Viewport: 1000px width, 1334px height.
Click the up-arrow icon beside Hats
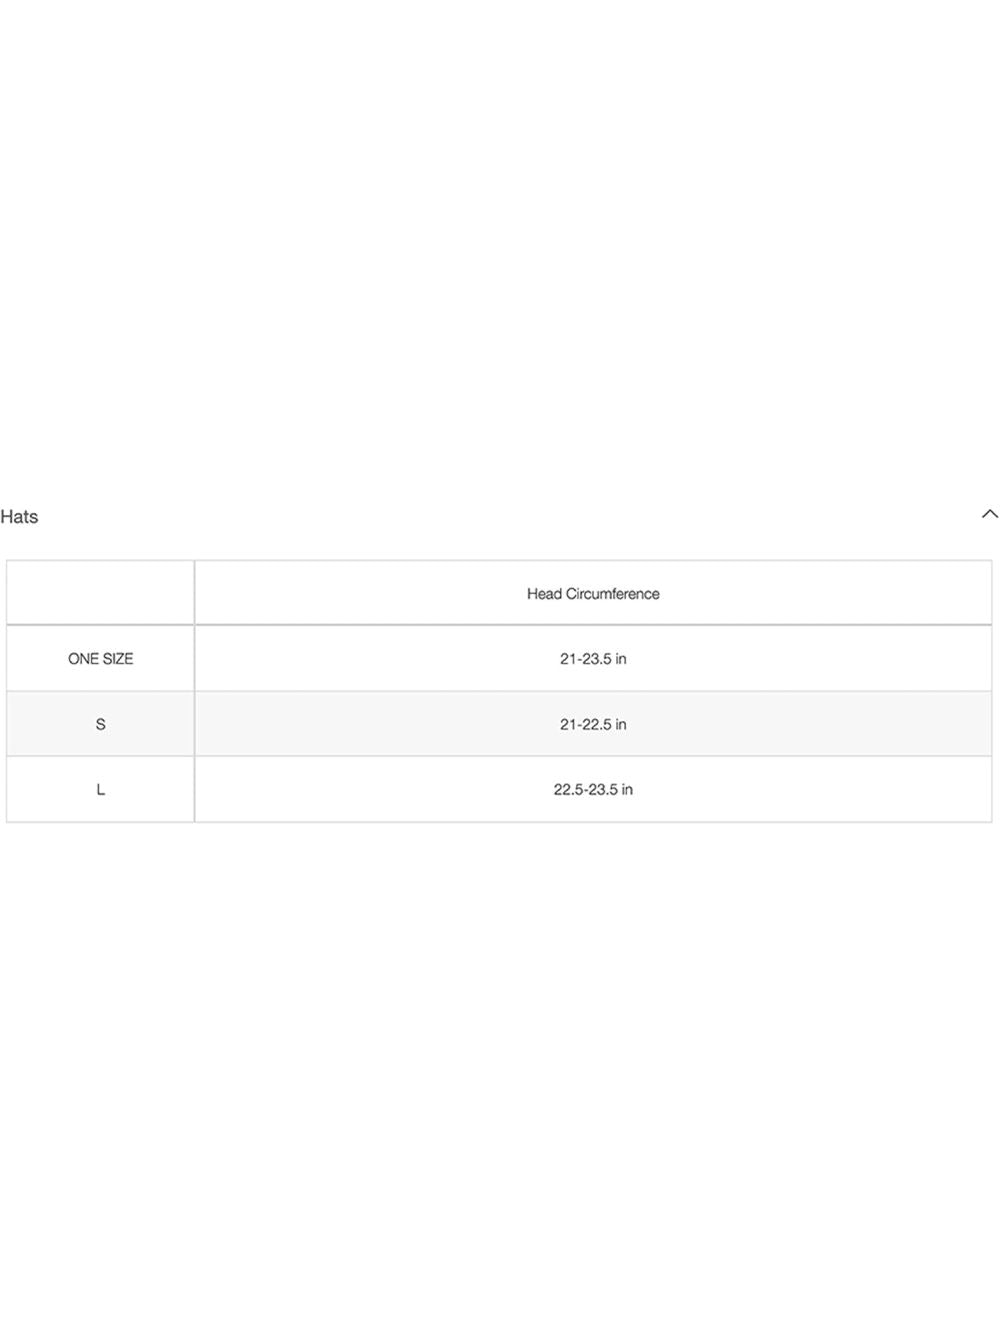point(989,514)
